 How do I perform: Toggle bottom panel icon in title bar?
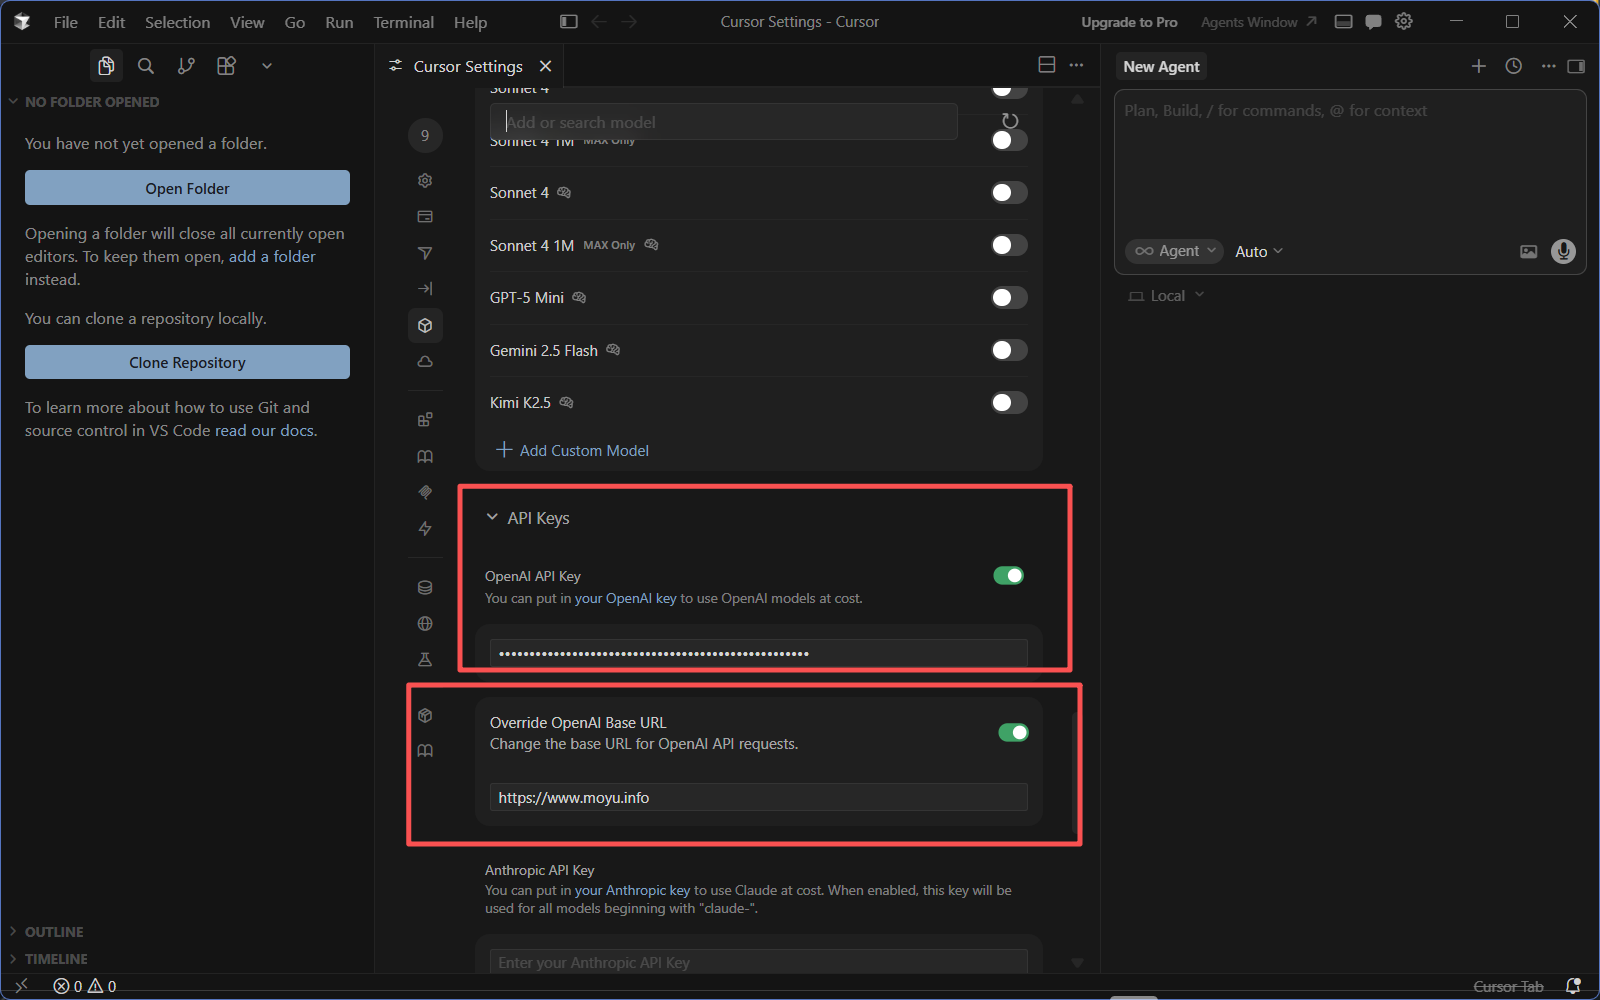click(1344, 22)
